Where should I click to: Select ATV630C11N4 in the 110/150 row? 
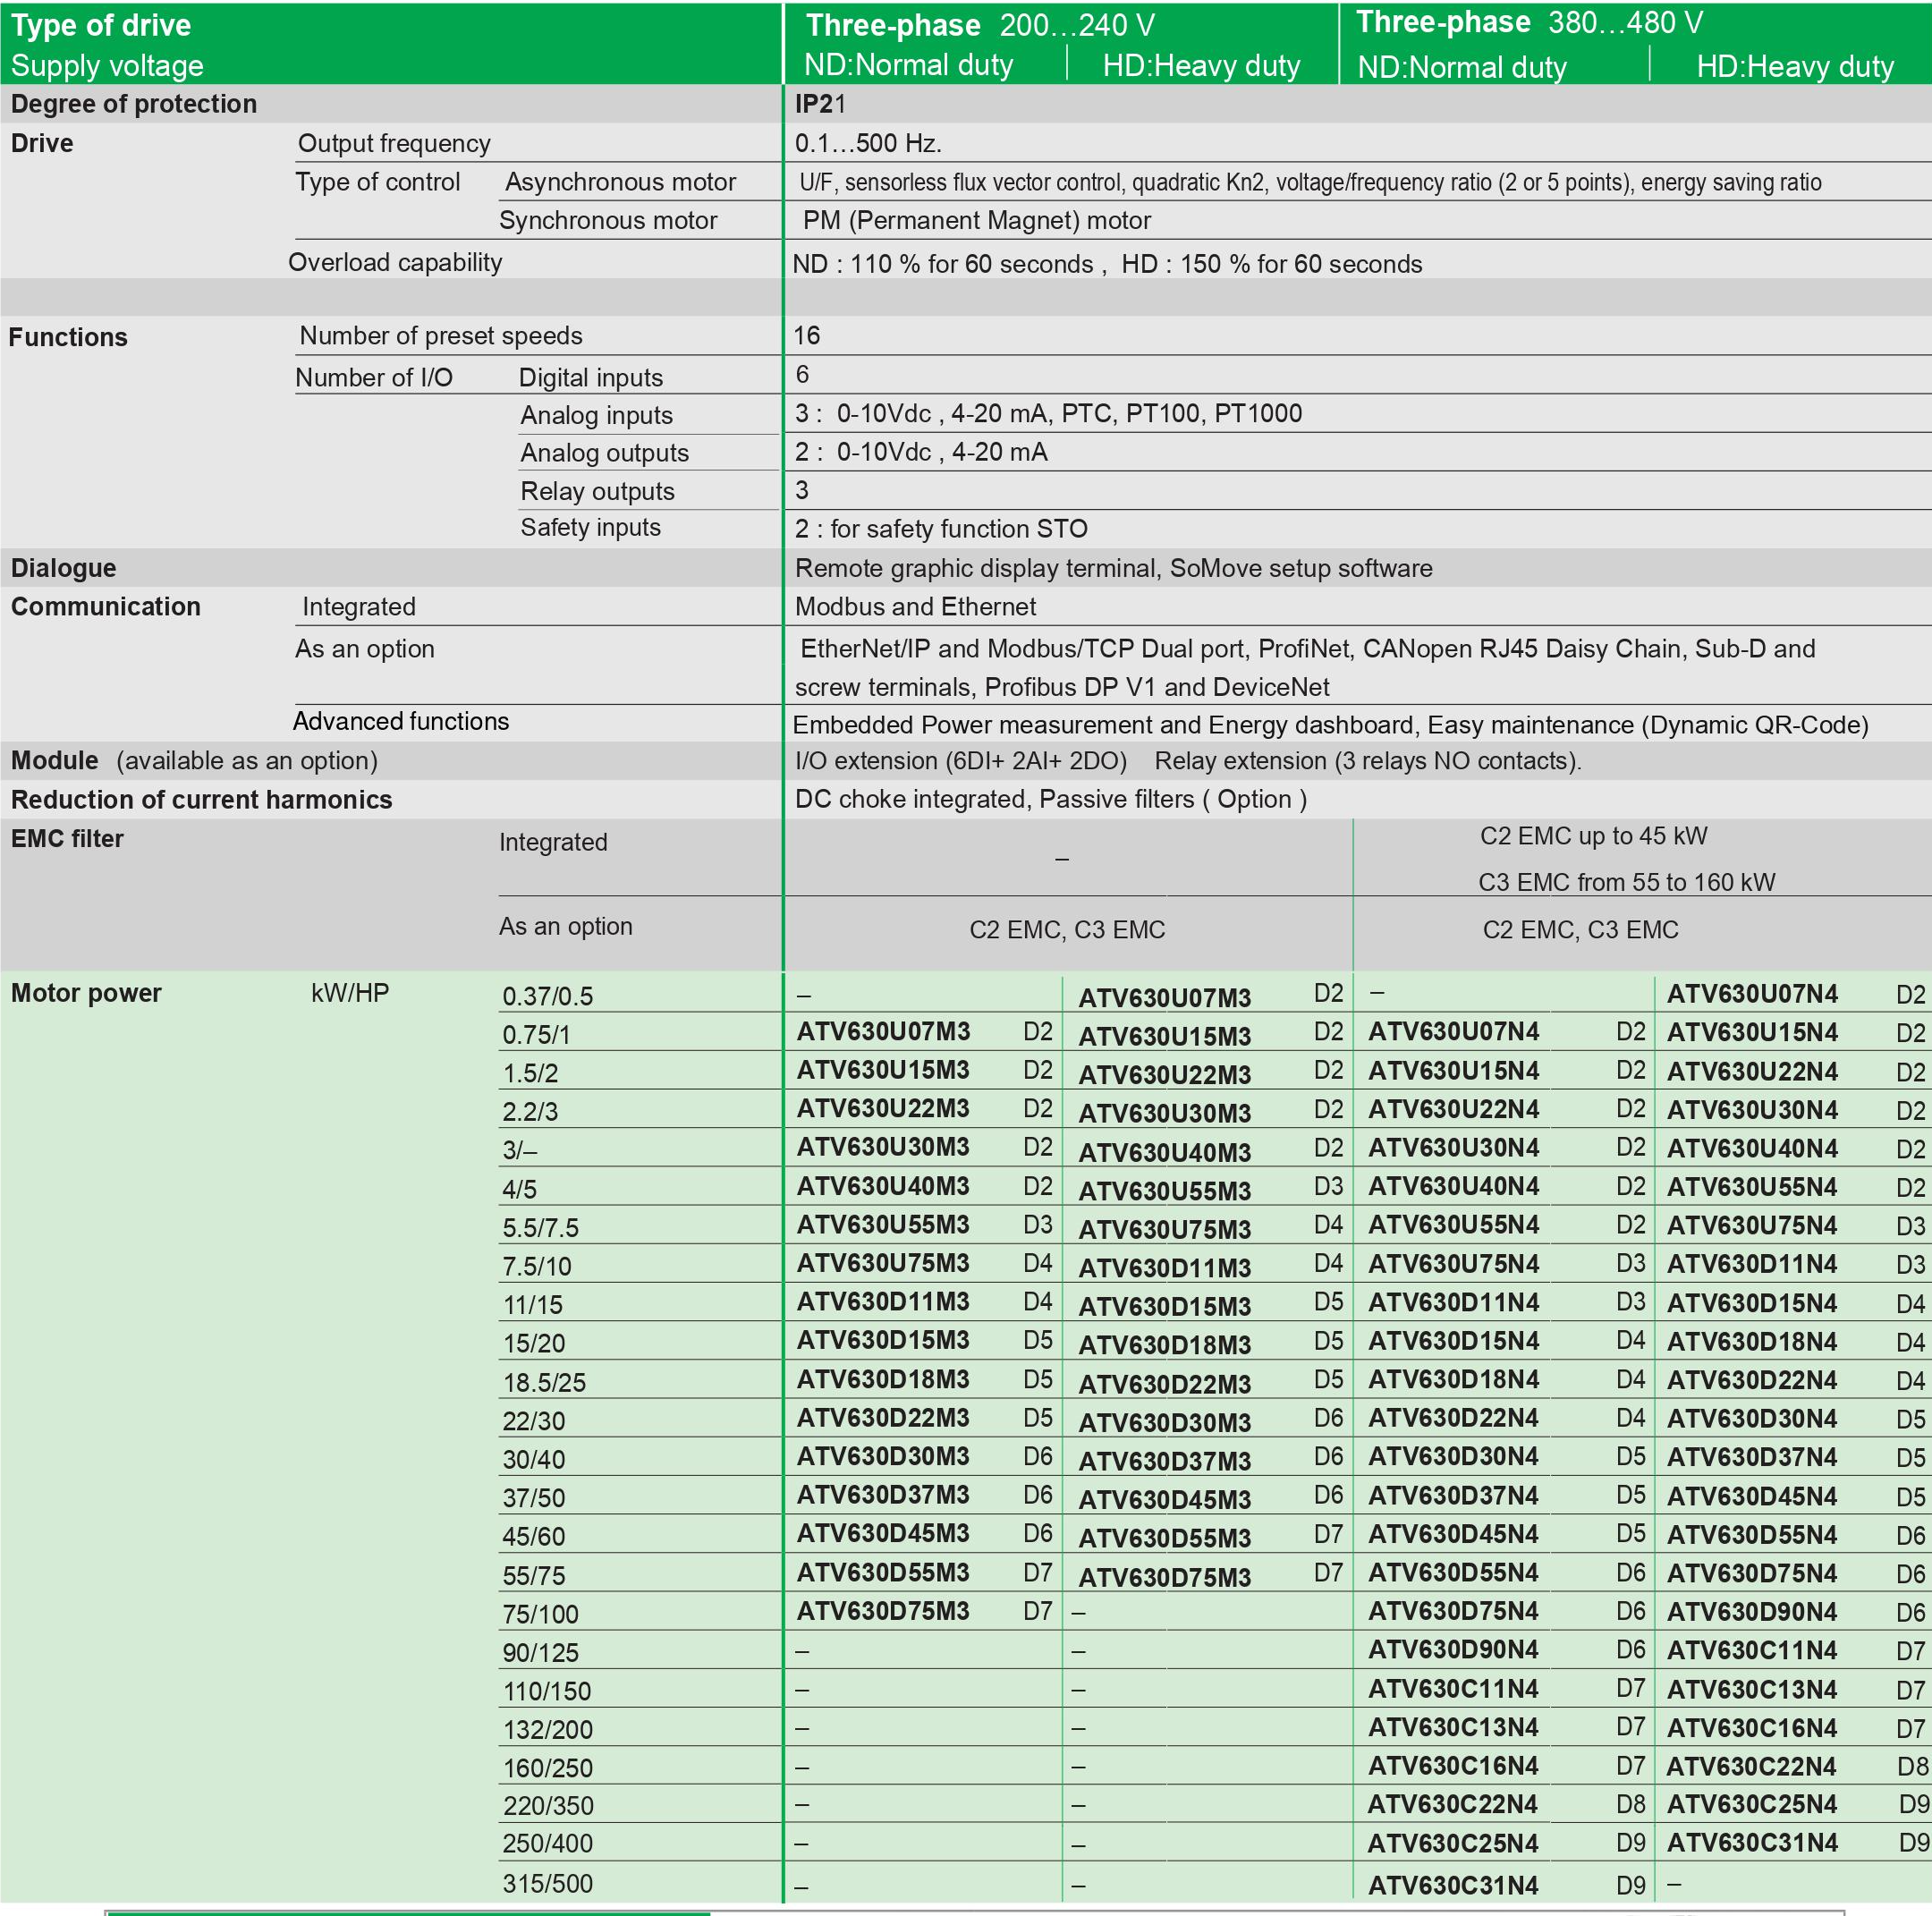pos(1453,1689)
